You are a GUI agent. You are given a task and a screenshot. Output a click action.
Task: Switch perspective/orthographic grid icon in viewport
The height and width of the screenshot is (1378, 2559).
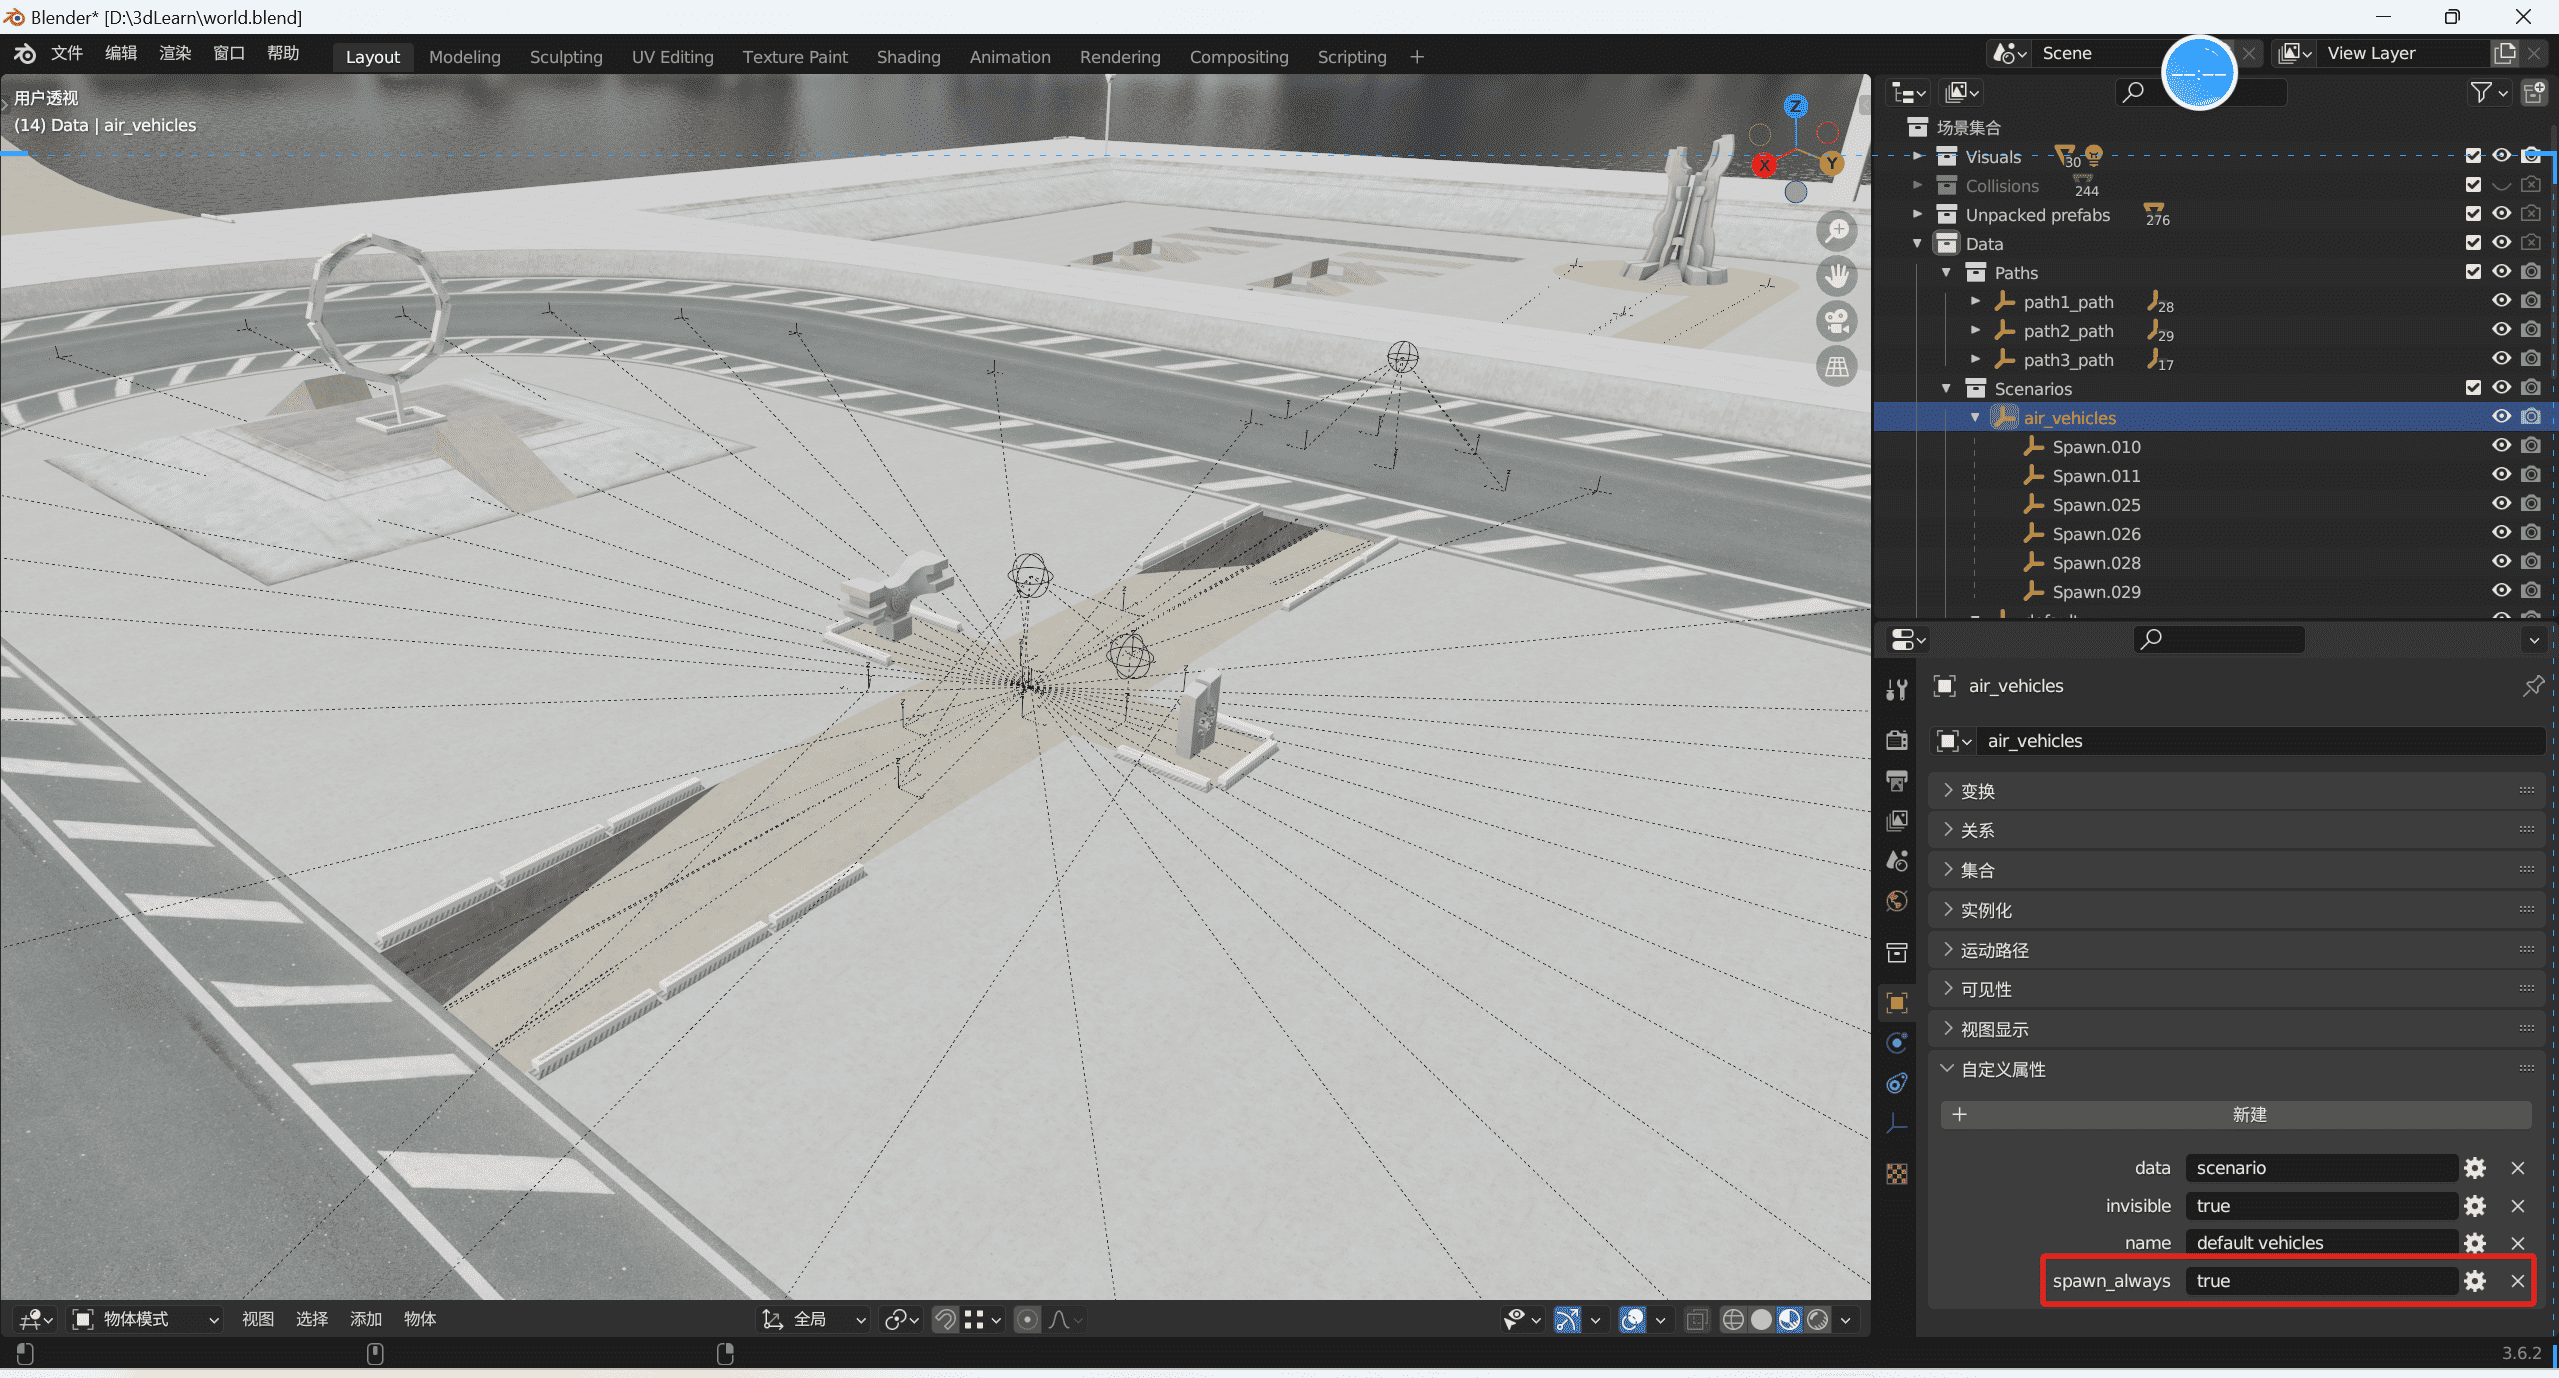point(1837,366)
